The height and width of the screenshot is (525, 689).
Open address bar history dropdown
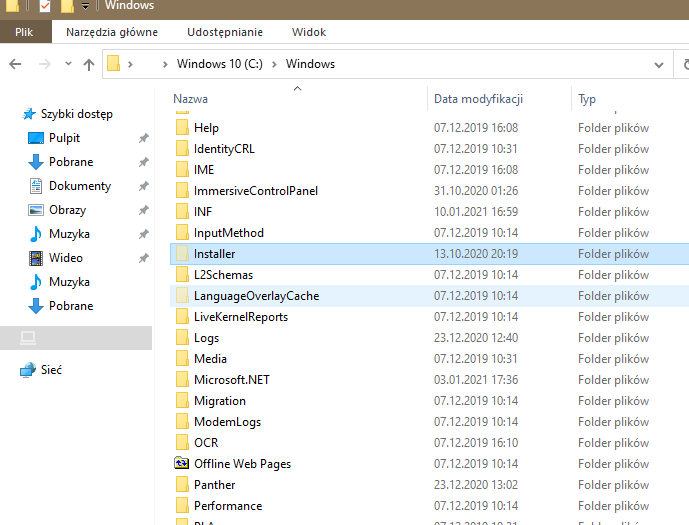(659, 65)
